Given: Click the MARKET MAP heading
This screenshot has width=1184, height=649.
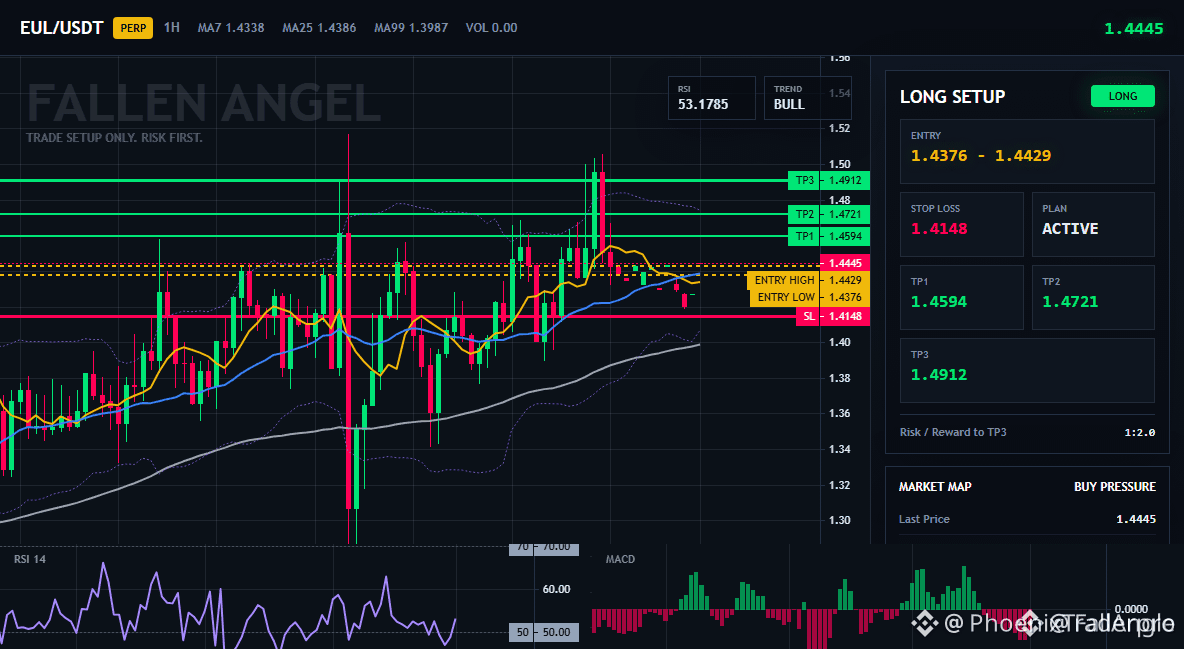Looking at the screenshot, I should click(935, 487).
